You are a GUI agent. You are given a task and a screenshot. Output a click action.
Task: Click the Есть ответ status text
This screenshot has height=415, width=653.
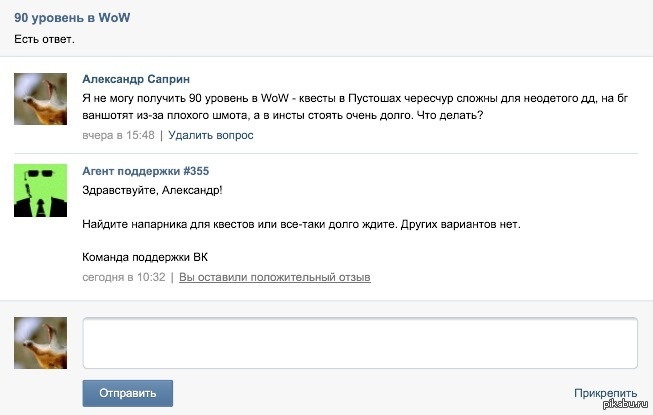coord(44,39)
